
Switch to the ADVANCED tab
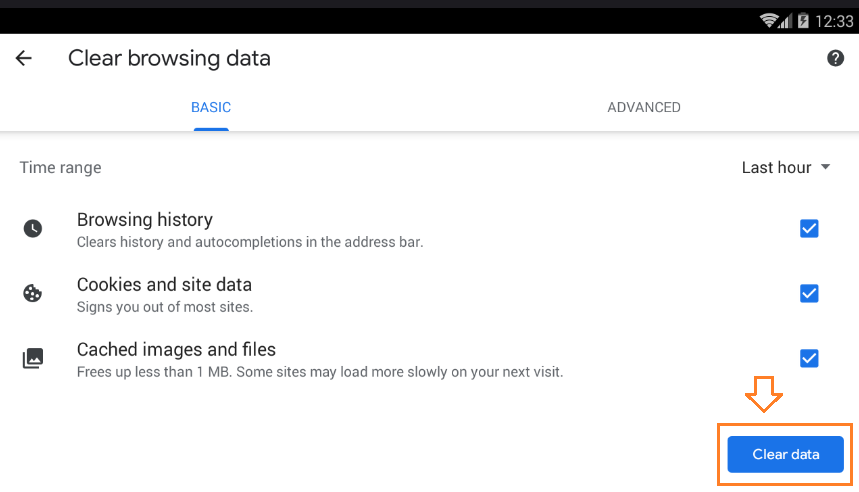coord(644,107)
